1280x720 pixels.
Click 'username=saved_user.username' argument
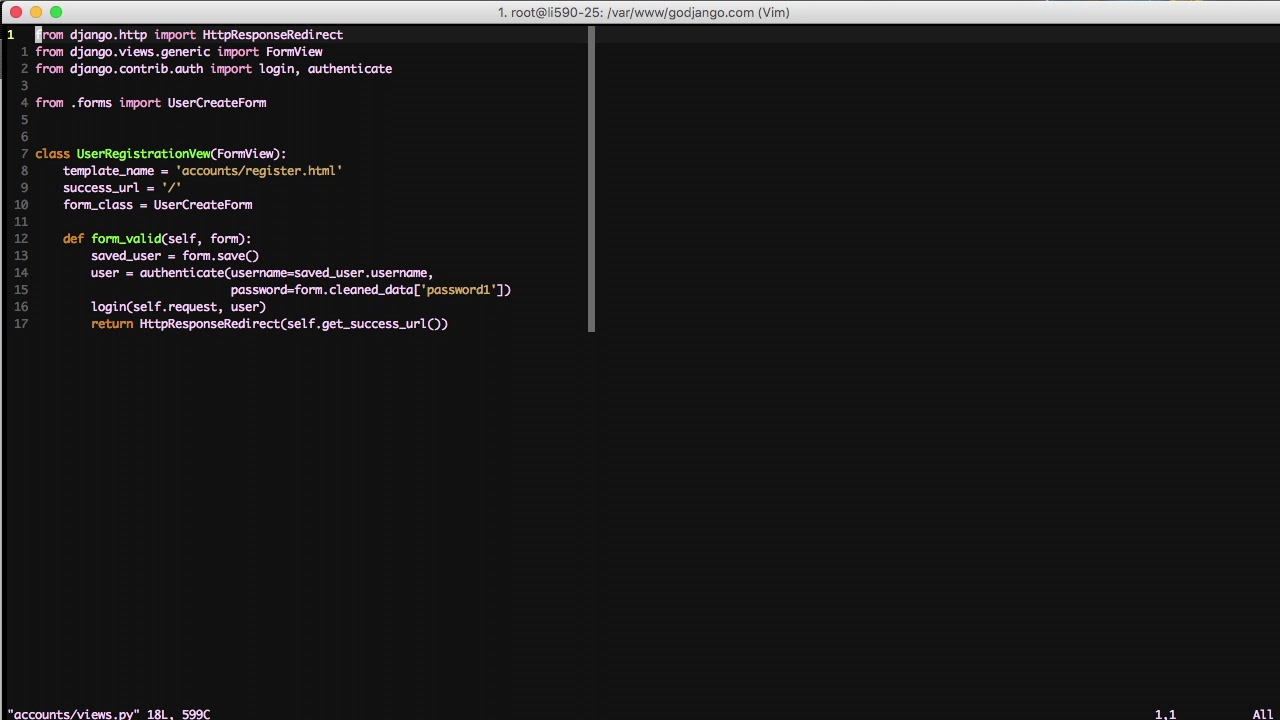click(x=330, y=273)
